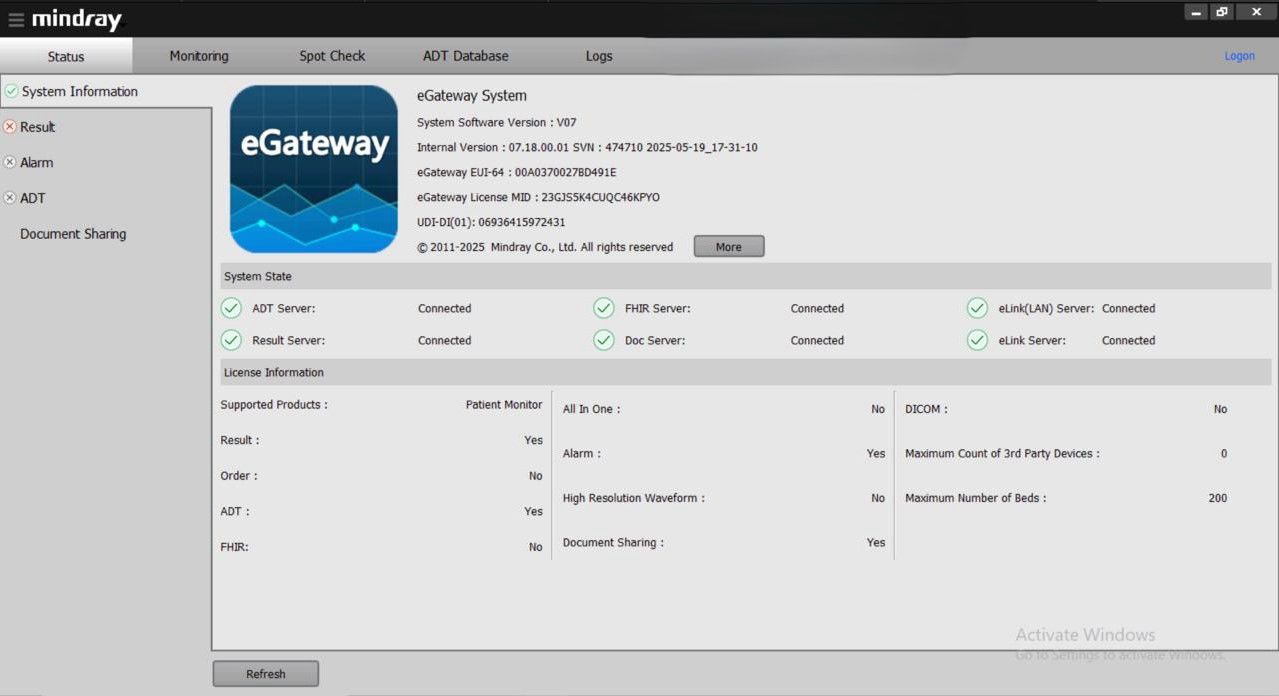This screenshot has height=696, width=1279.
Task: Click the eLink(LAN) Server checkmark icon
Action: (x=977, y=308)
